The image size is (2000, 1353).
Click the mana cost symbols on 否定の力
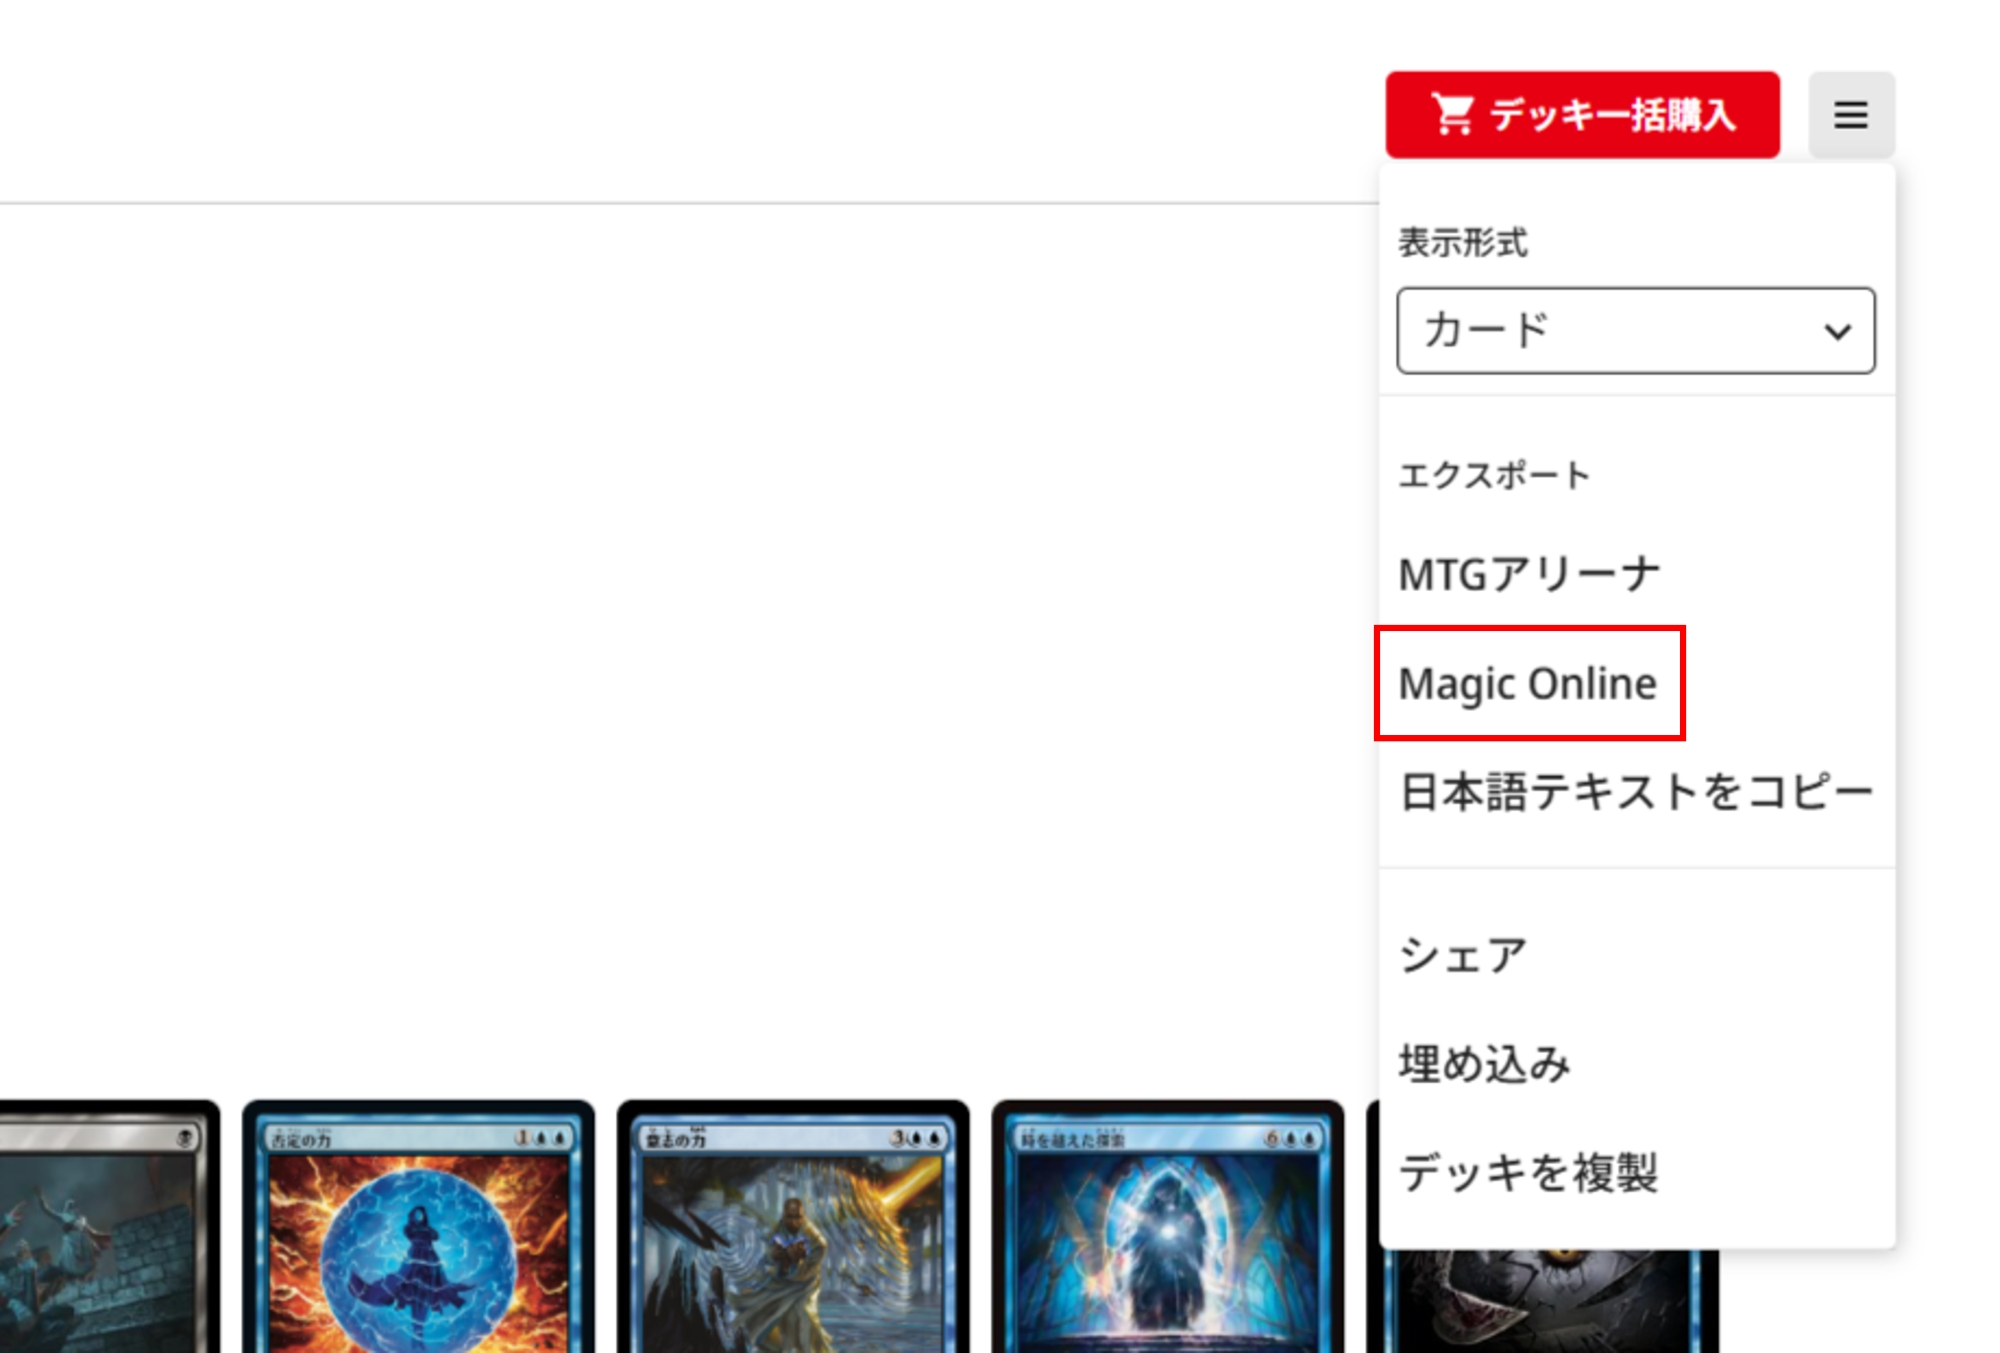point(541,1138)
